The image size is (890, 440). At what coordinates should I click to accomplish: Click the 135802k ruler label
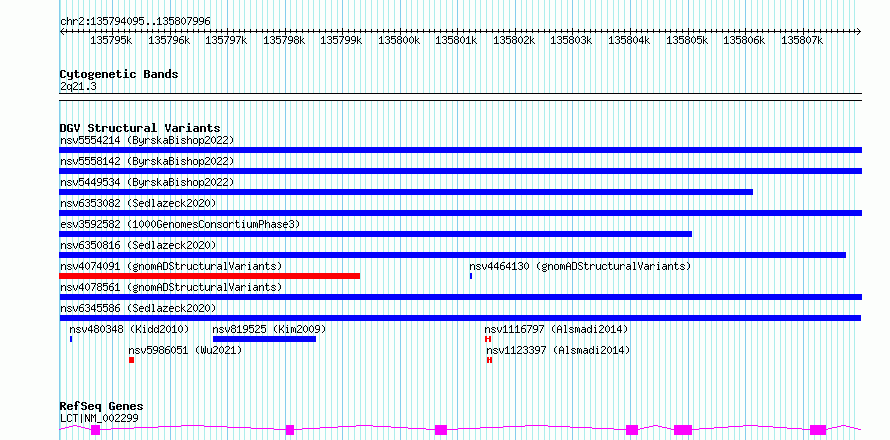(514, 40)
